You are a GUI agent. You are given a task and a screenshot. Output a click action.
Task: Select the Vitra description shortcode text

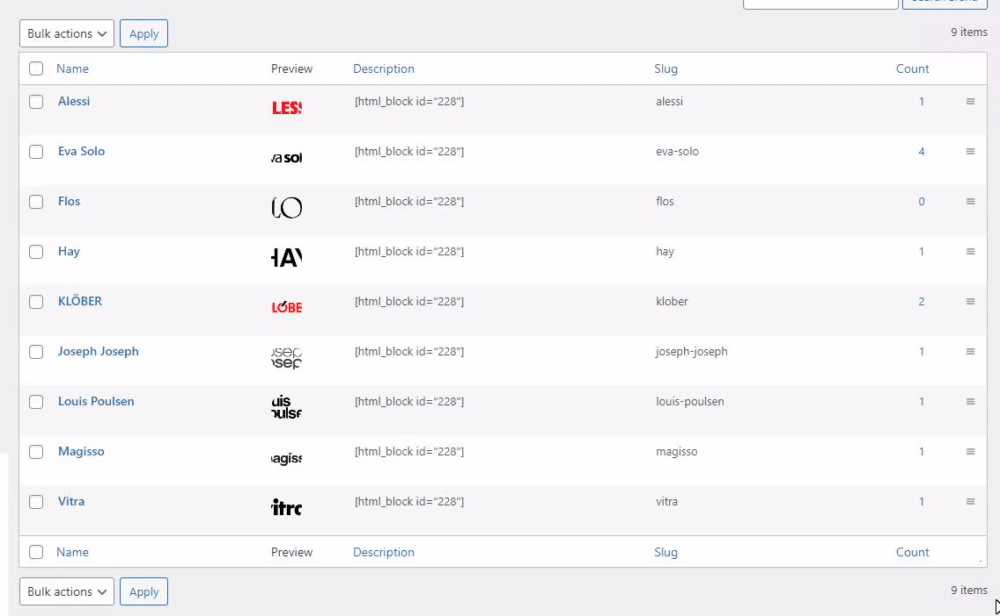click(x=409, y=501)
